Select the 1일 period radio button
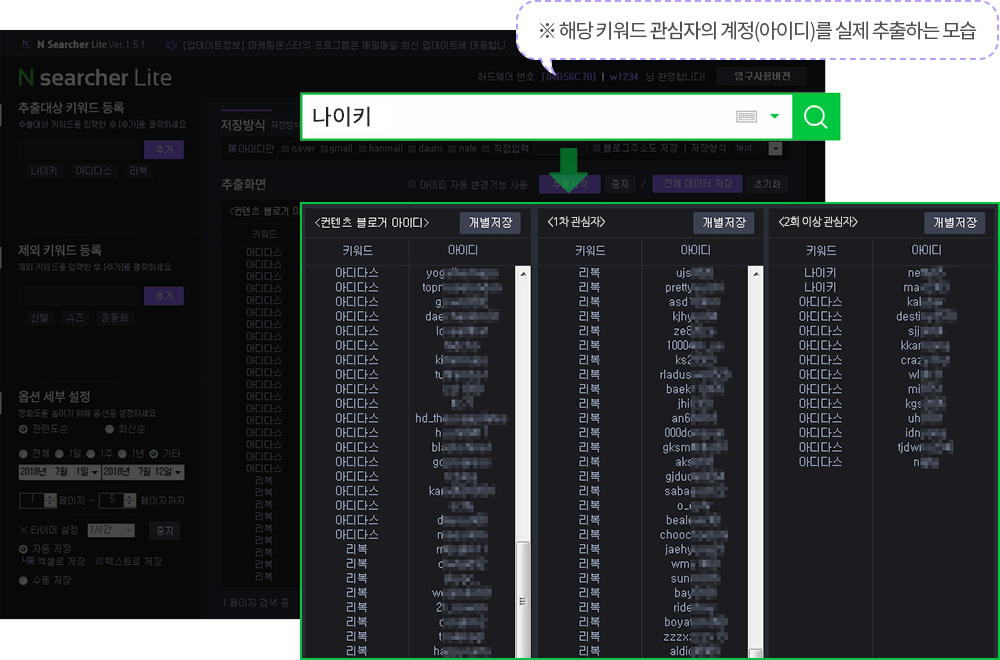 [59, 454]
